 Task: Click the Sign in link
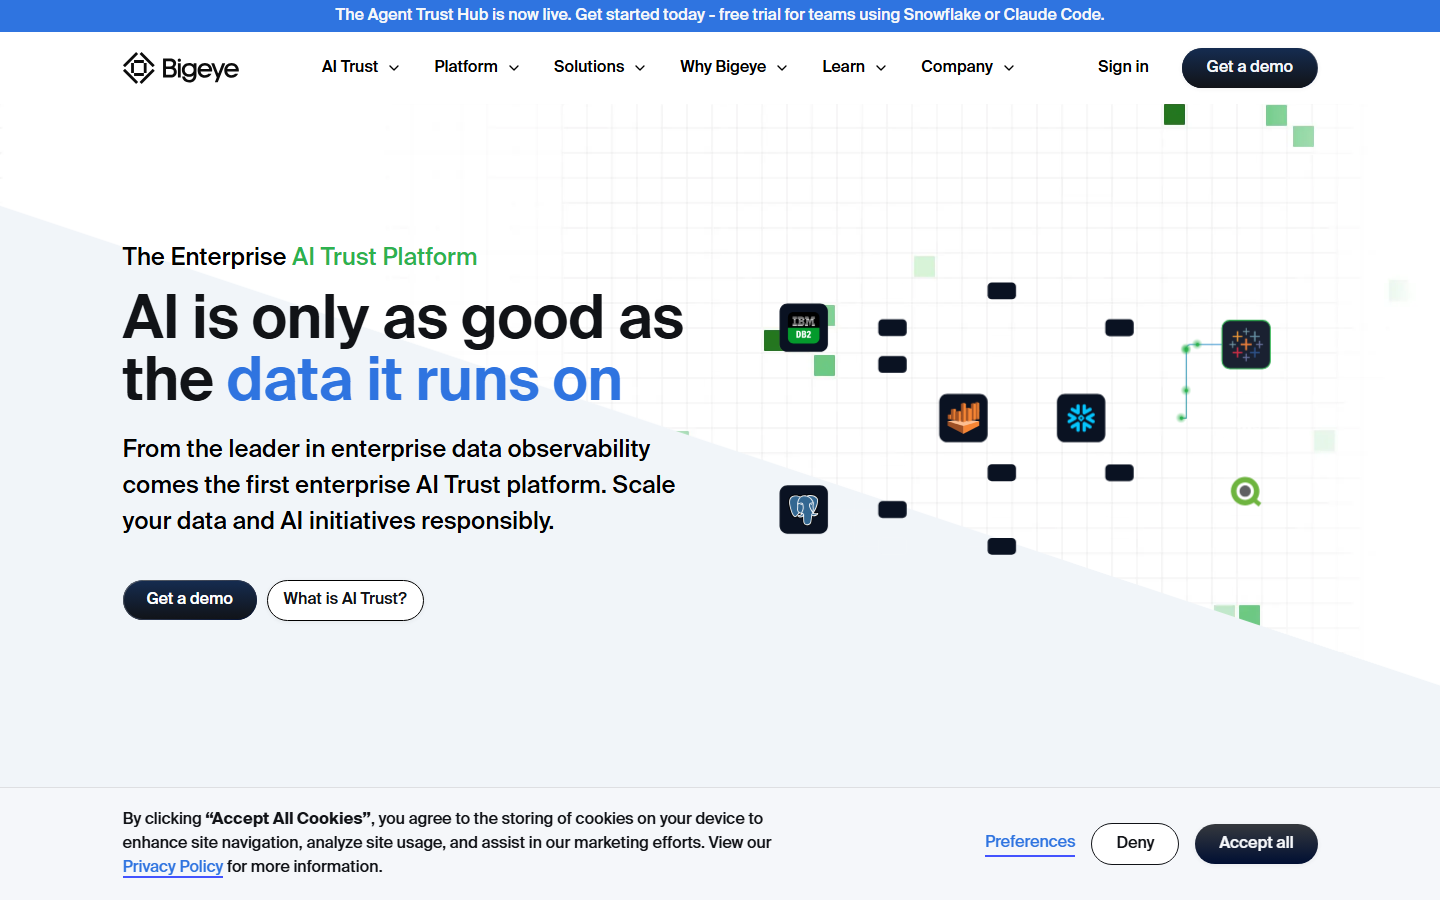pos(1123,67)
